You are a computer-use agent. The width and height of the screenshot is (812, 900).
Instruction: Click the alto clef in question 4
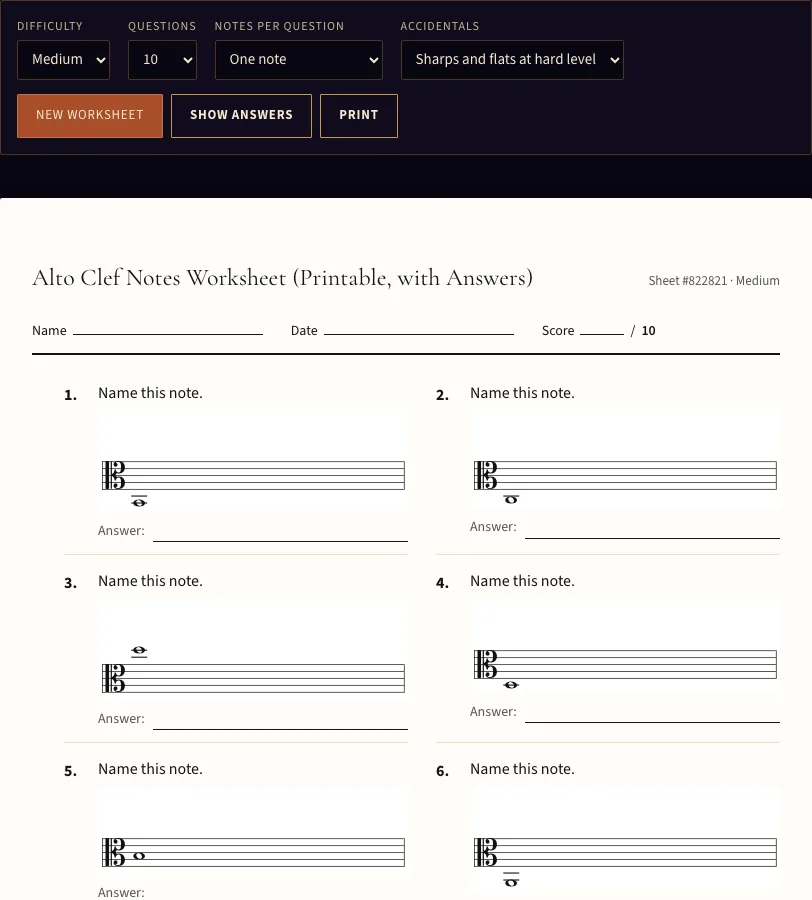485,665
